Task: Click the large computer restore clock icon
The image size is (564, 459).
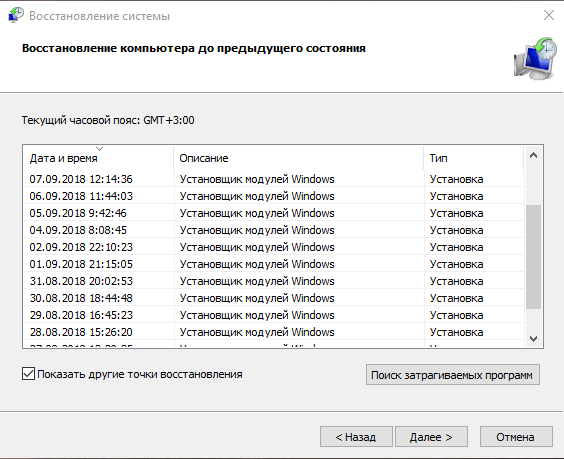Action: click(x=535, y=58)
